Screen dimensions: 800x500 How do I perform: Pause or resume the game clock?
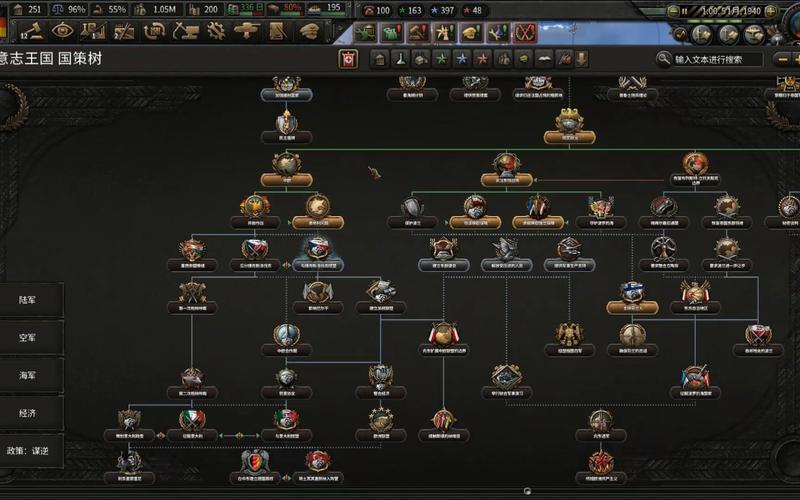tap(685, 11)
